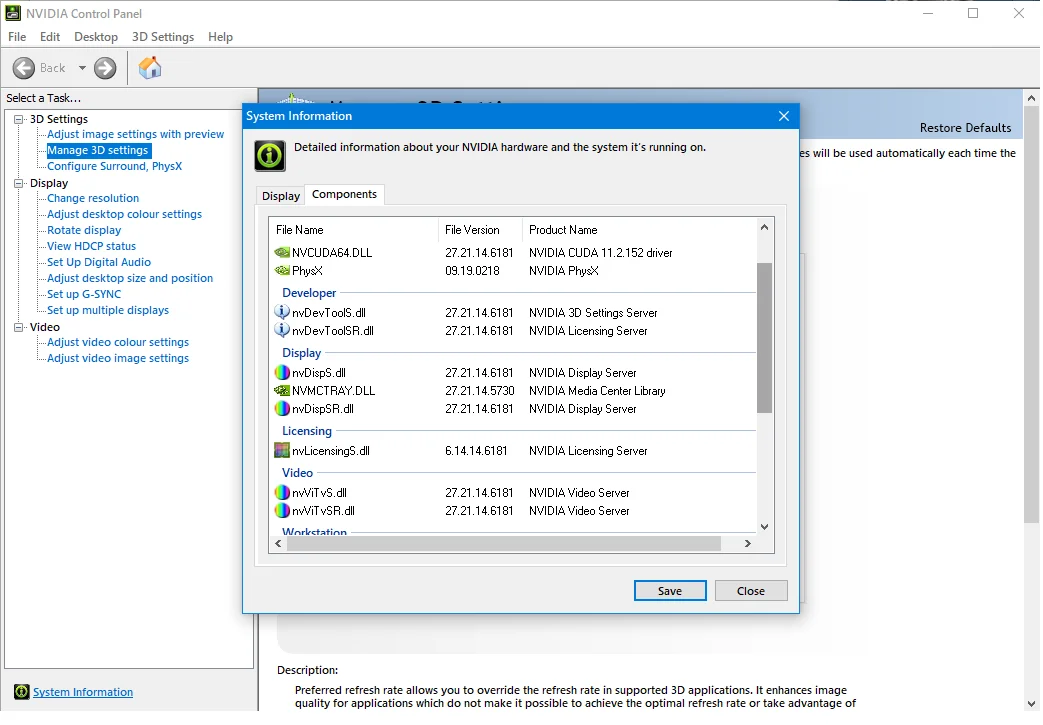Click Restore Defaults in the background panel
Image resolution: width=1043 pixels, height=725 pixels.
coord(965,128)
